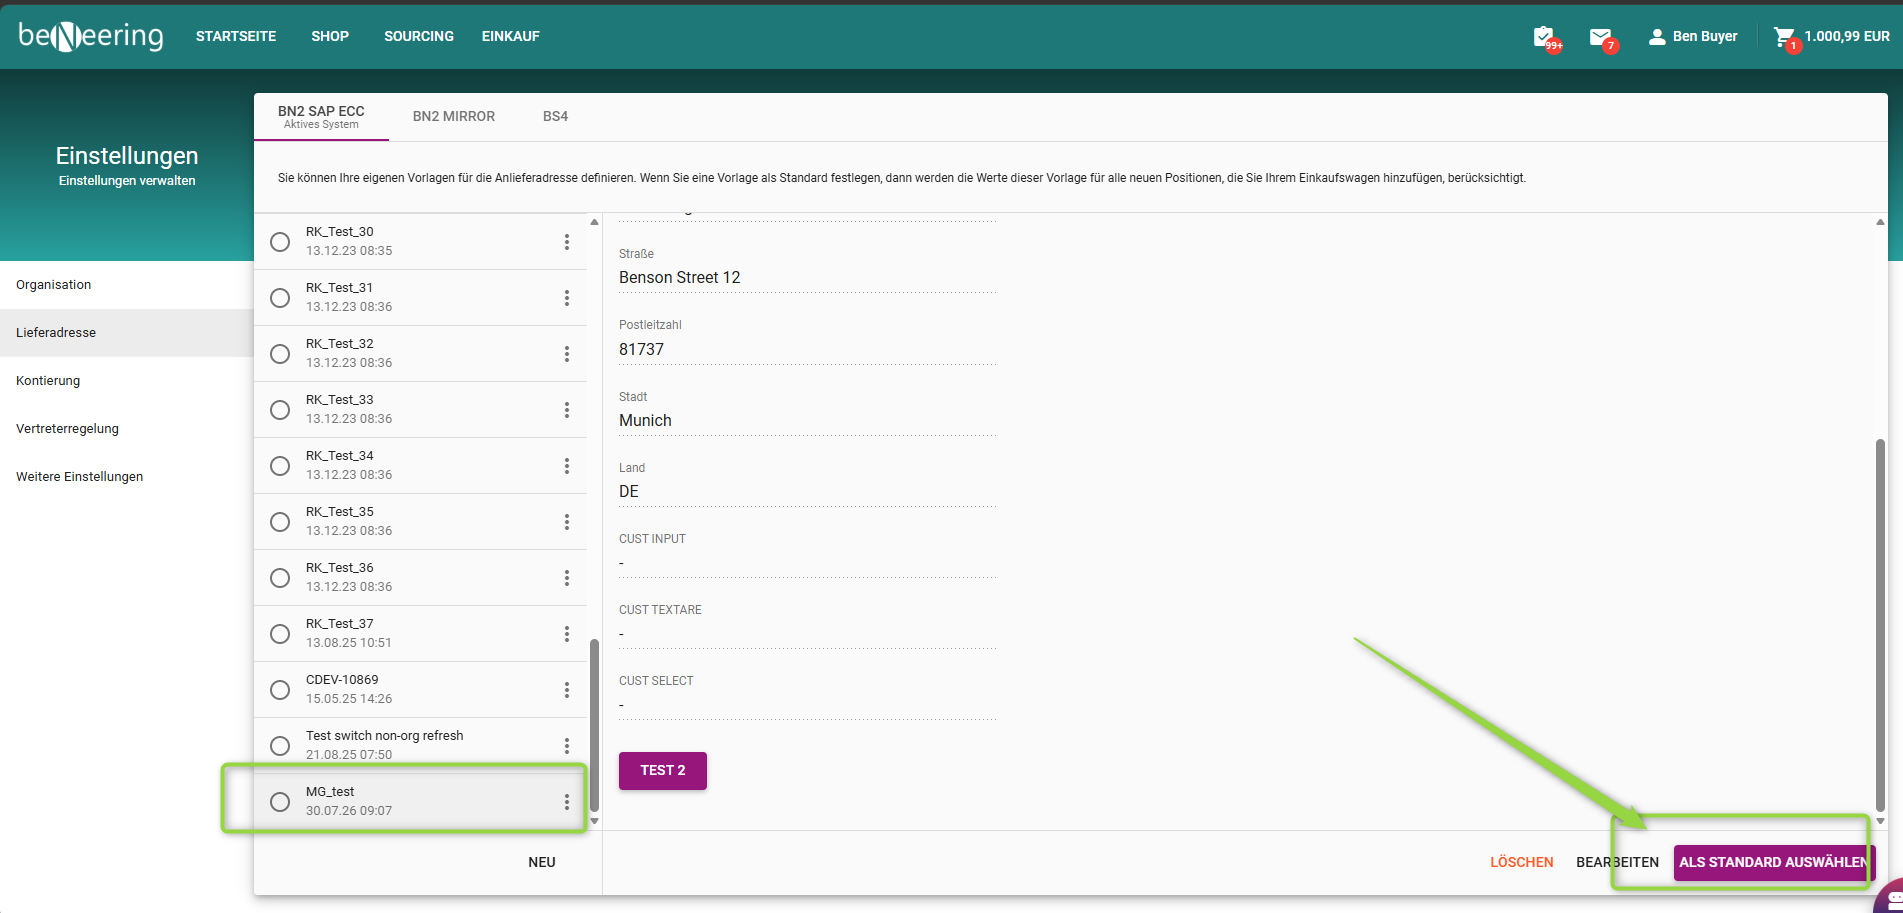The width and height of the screenshot is (1903, 913).
Task: Open more options for RK_Test_37
Action: pyautogui.click(x=566, y=634)
